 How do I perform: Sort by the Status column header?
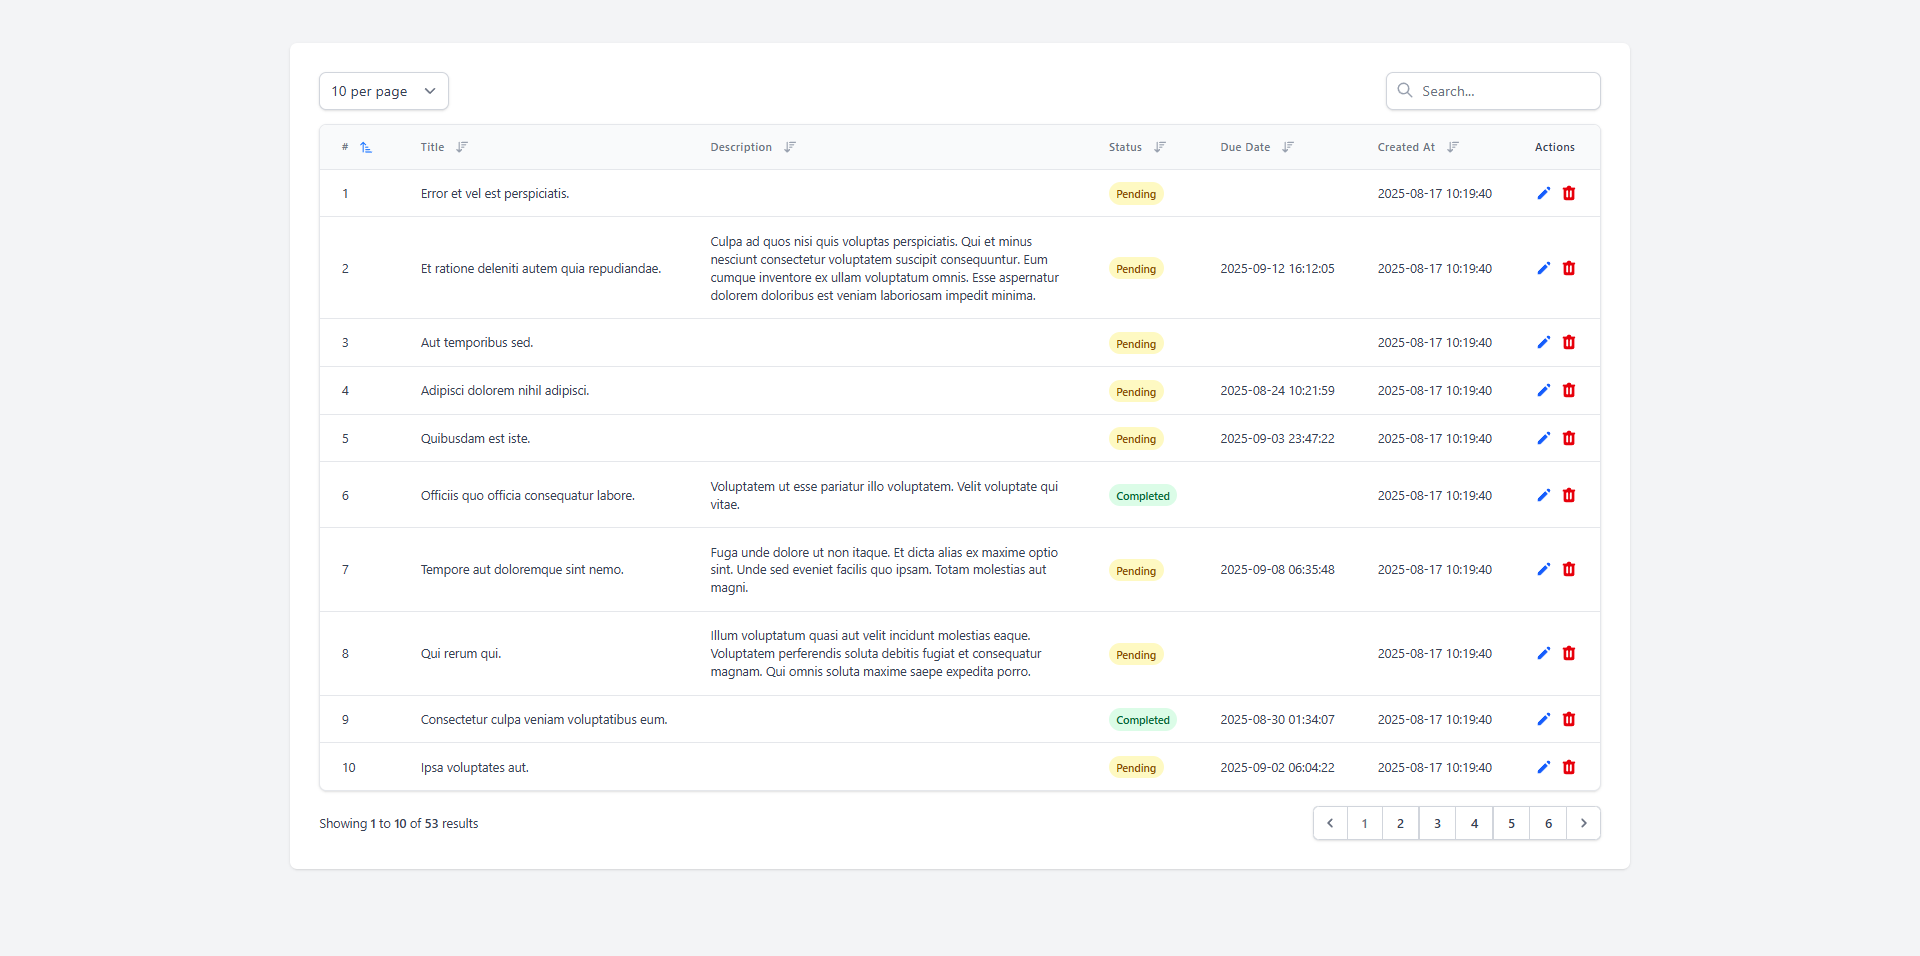click(x=1159, y=147)
